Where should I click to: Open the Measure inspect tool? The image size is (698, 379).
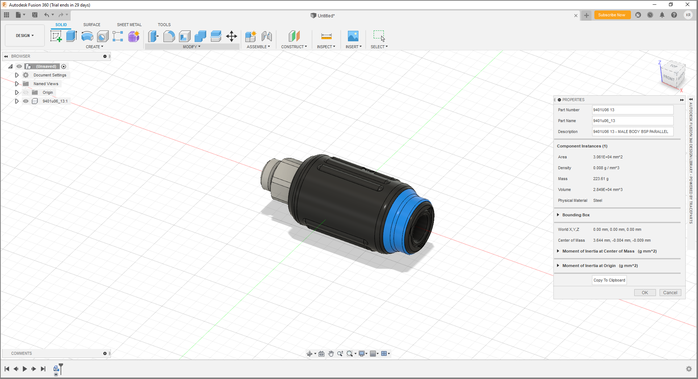pos(326,36)
